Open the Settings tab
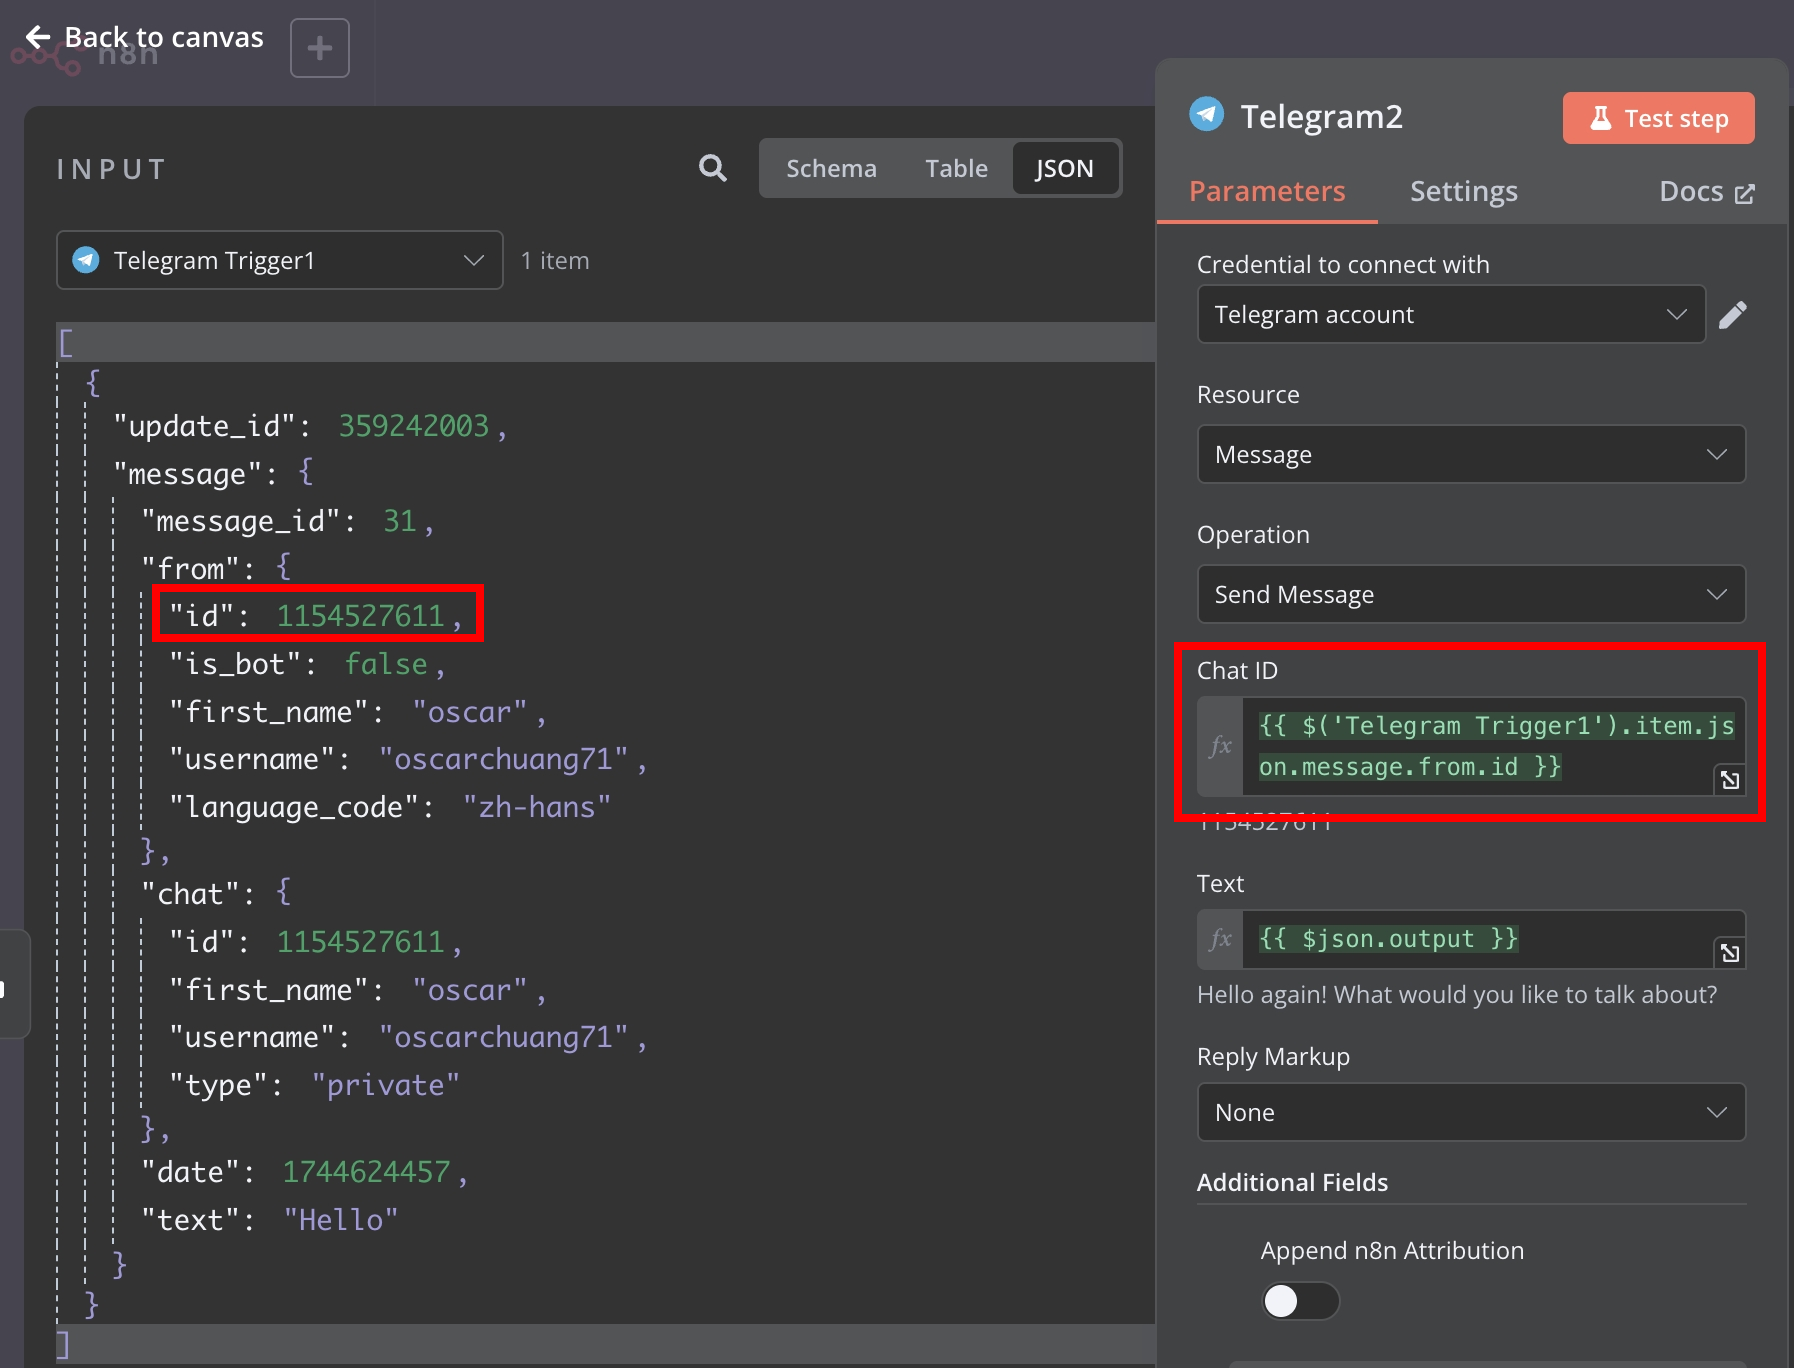The image size is (1794, 1368). point(1463,191)
